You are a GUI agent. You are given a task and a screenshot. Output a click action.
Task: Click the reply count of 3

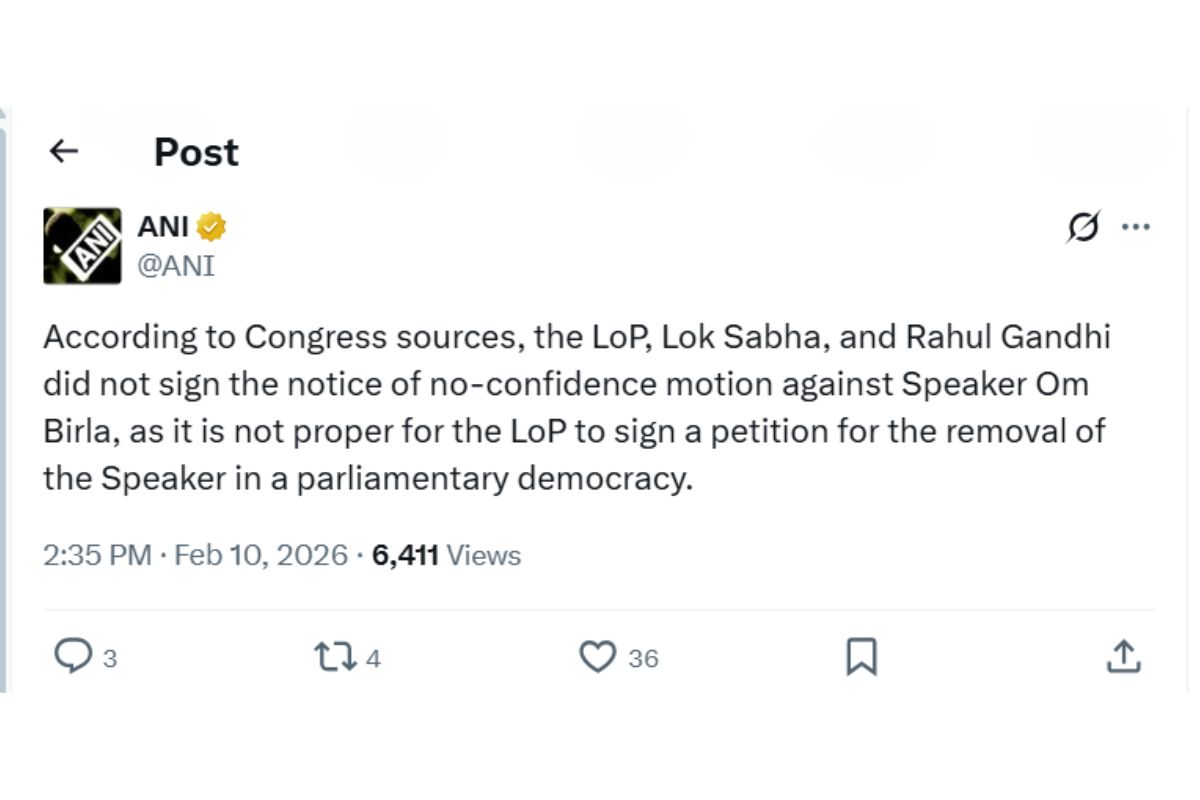[110, 659]
